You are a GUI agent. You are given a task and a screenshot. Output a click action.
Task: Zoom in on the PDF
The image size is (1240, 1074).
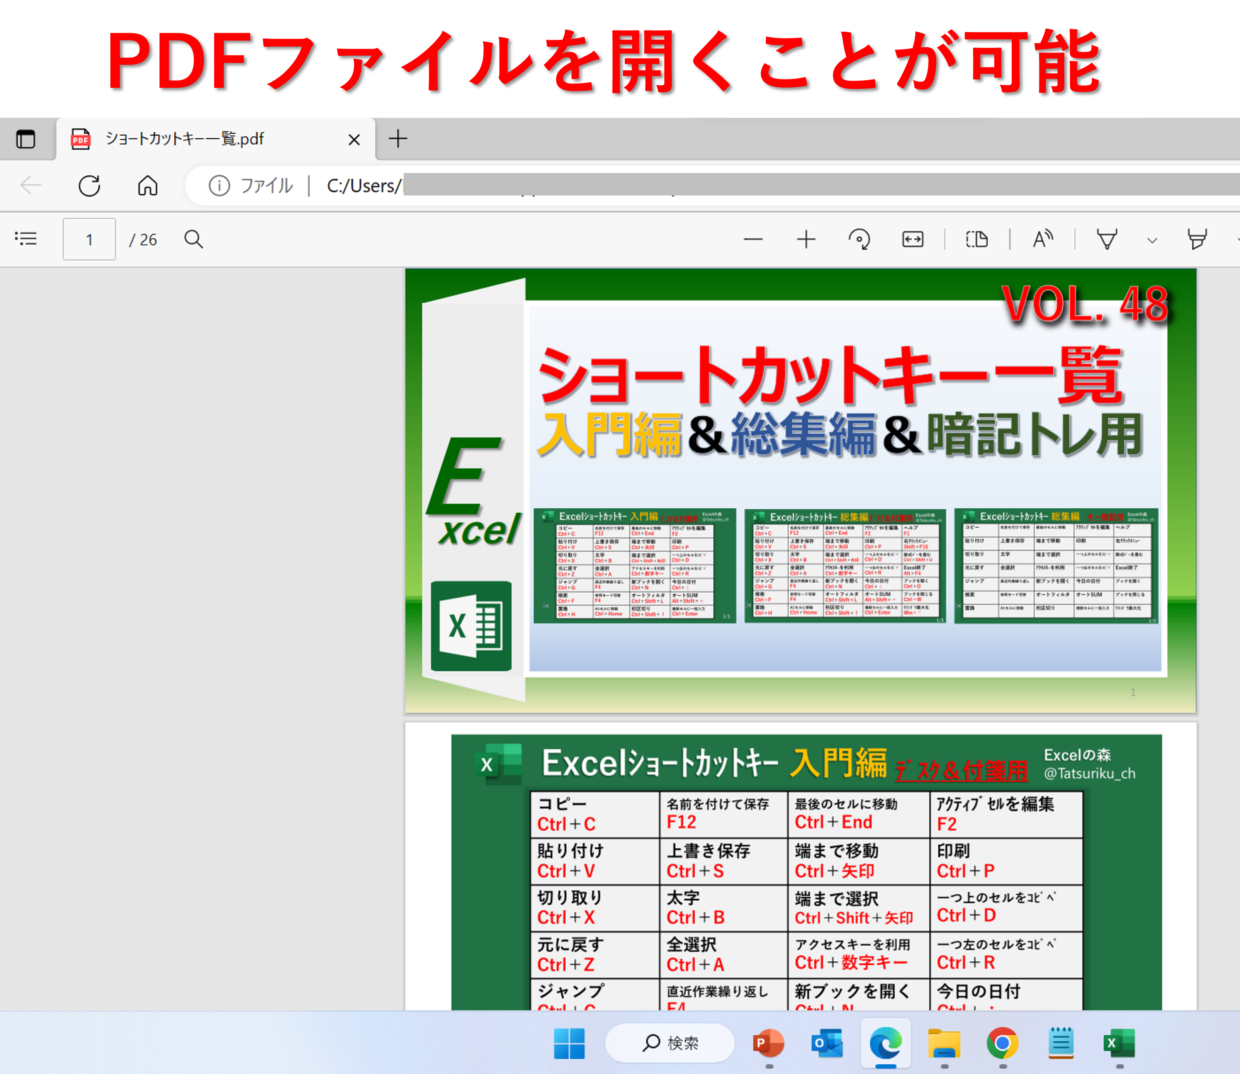(x=806, y=239)
